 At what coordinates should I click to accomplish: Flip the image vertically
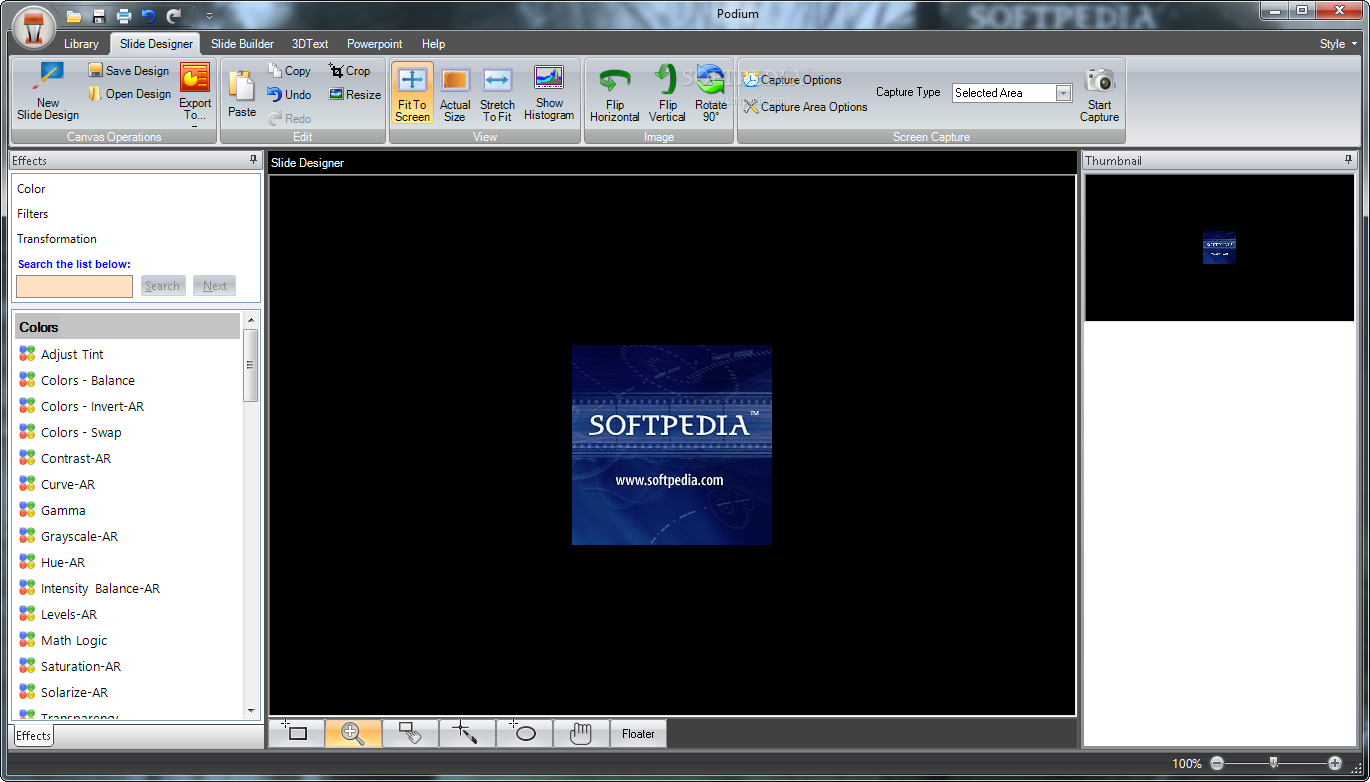[667, 94]
